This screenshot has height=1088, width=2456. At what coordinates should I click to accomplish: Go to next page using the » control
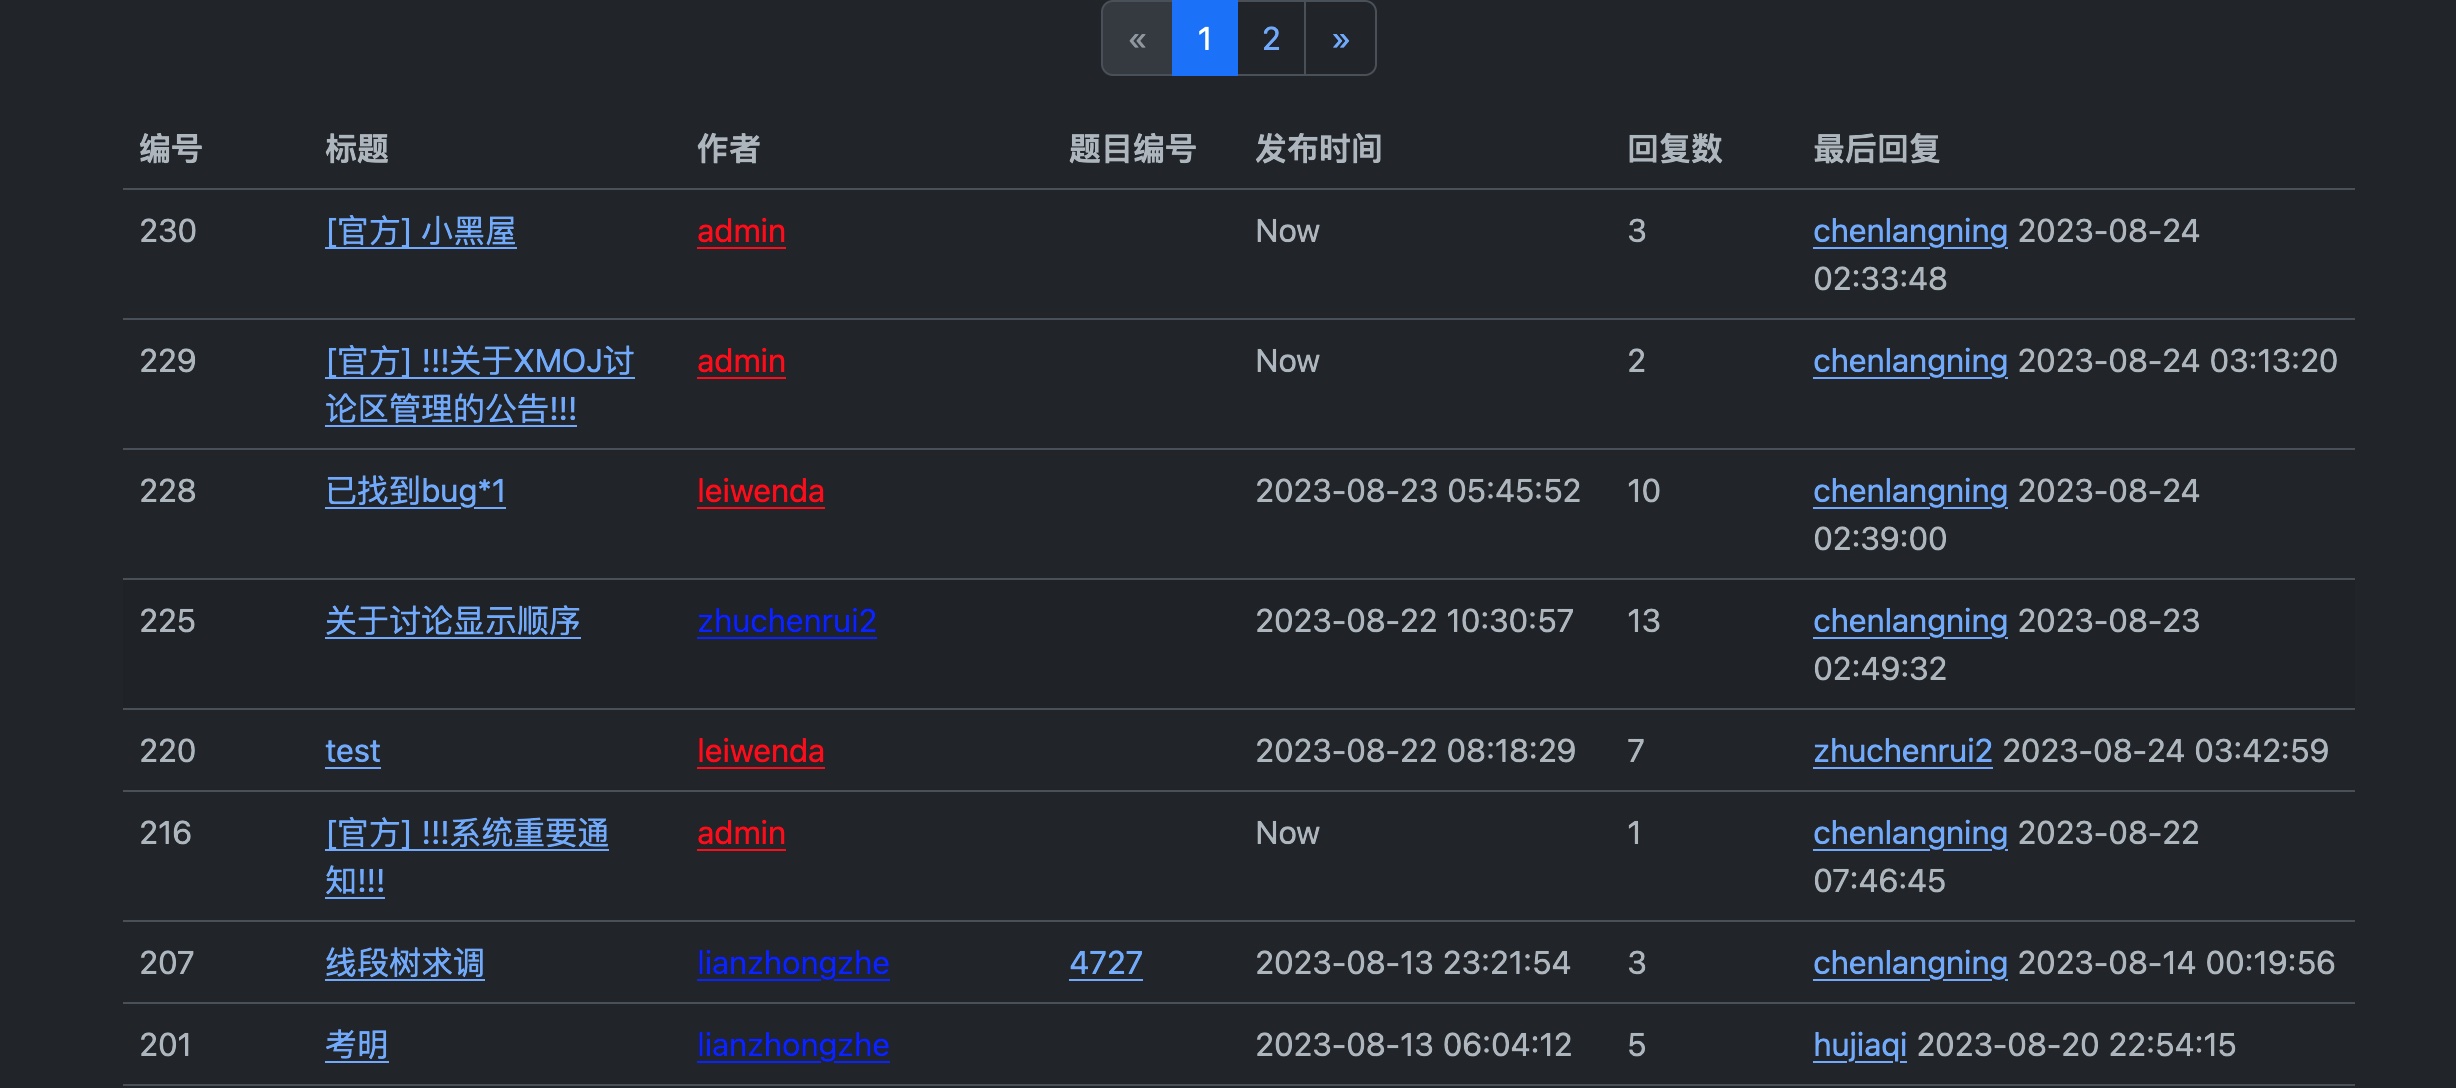1340,38
